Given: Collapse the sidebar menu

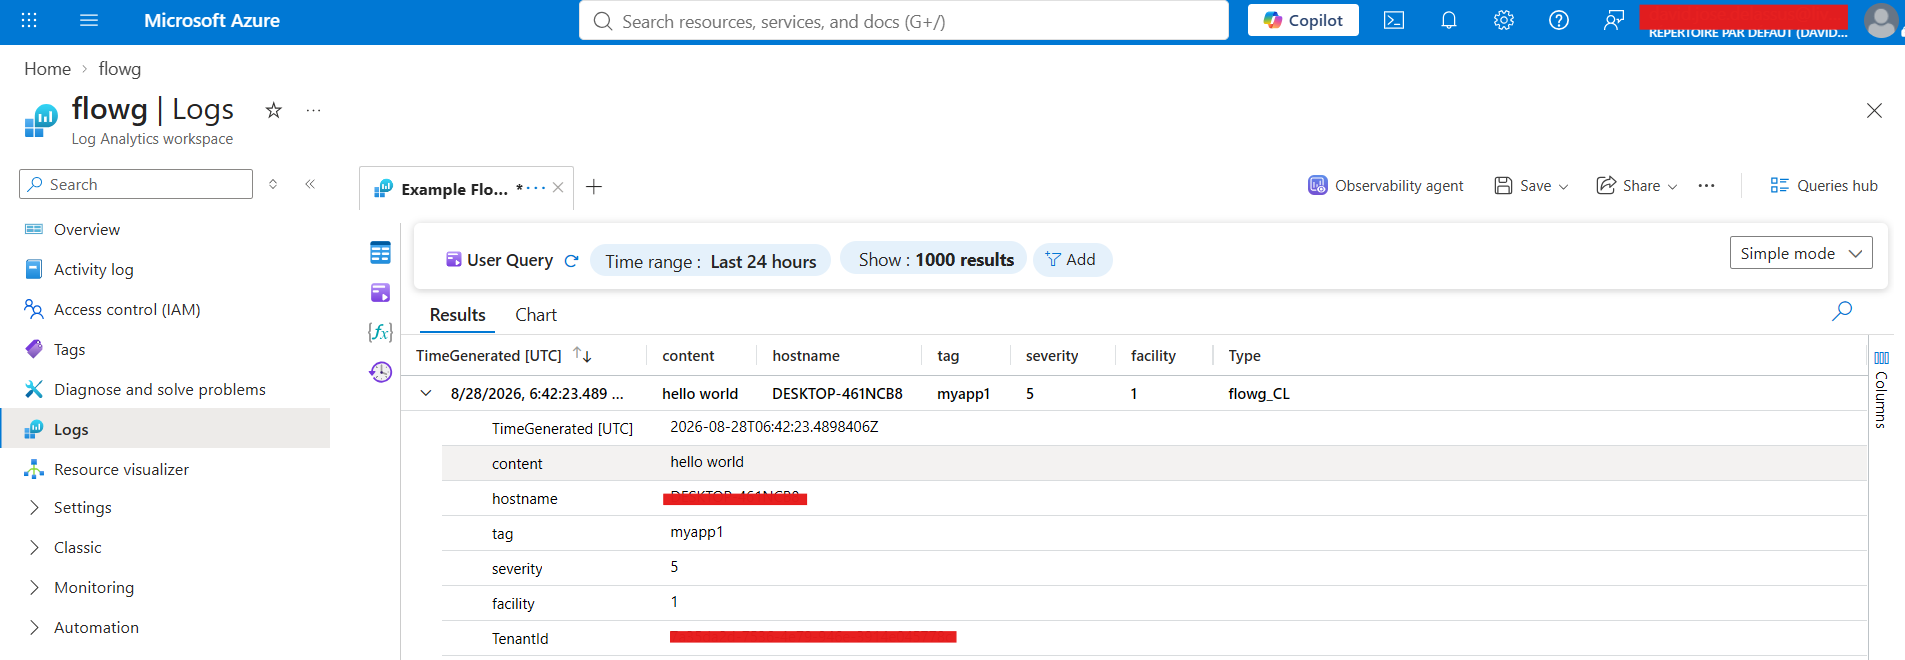Looking at the screenshot, I should (310, 184).
